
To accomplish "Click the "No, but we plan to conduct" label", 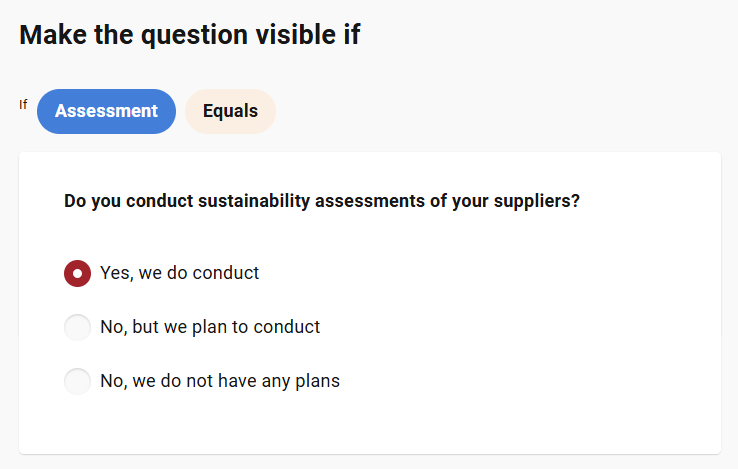I will tap(210, 327).
